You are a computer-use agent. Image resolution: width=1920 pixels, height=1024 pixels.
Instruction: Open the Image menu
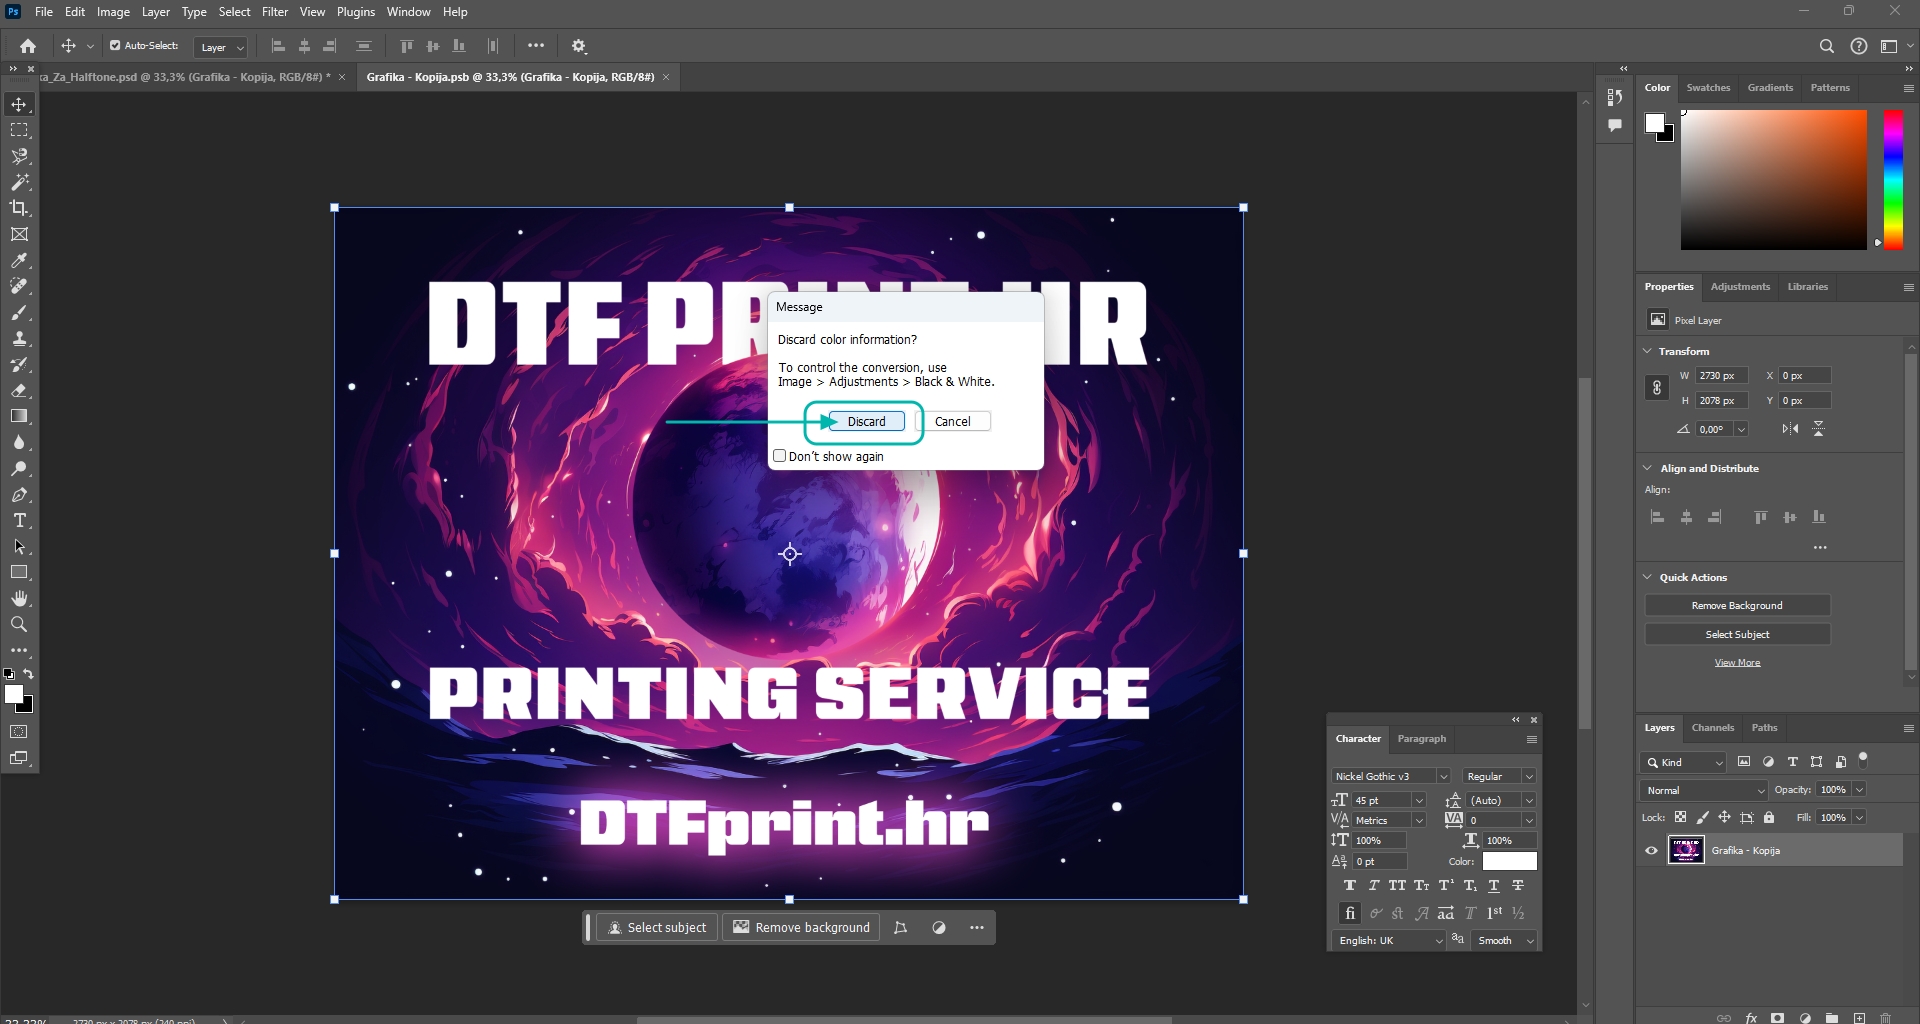click(x=113, y=12)
